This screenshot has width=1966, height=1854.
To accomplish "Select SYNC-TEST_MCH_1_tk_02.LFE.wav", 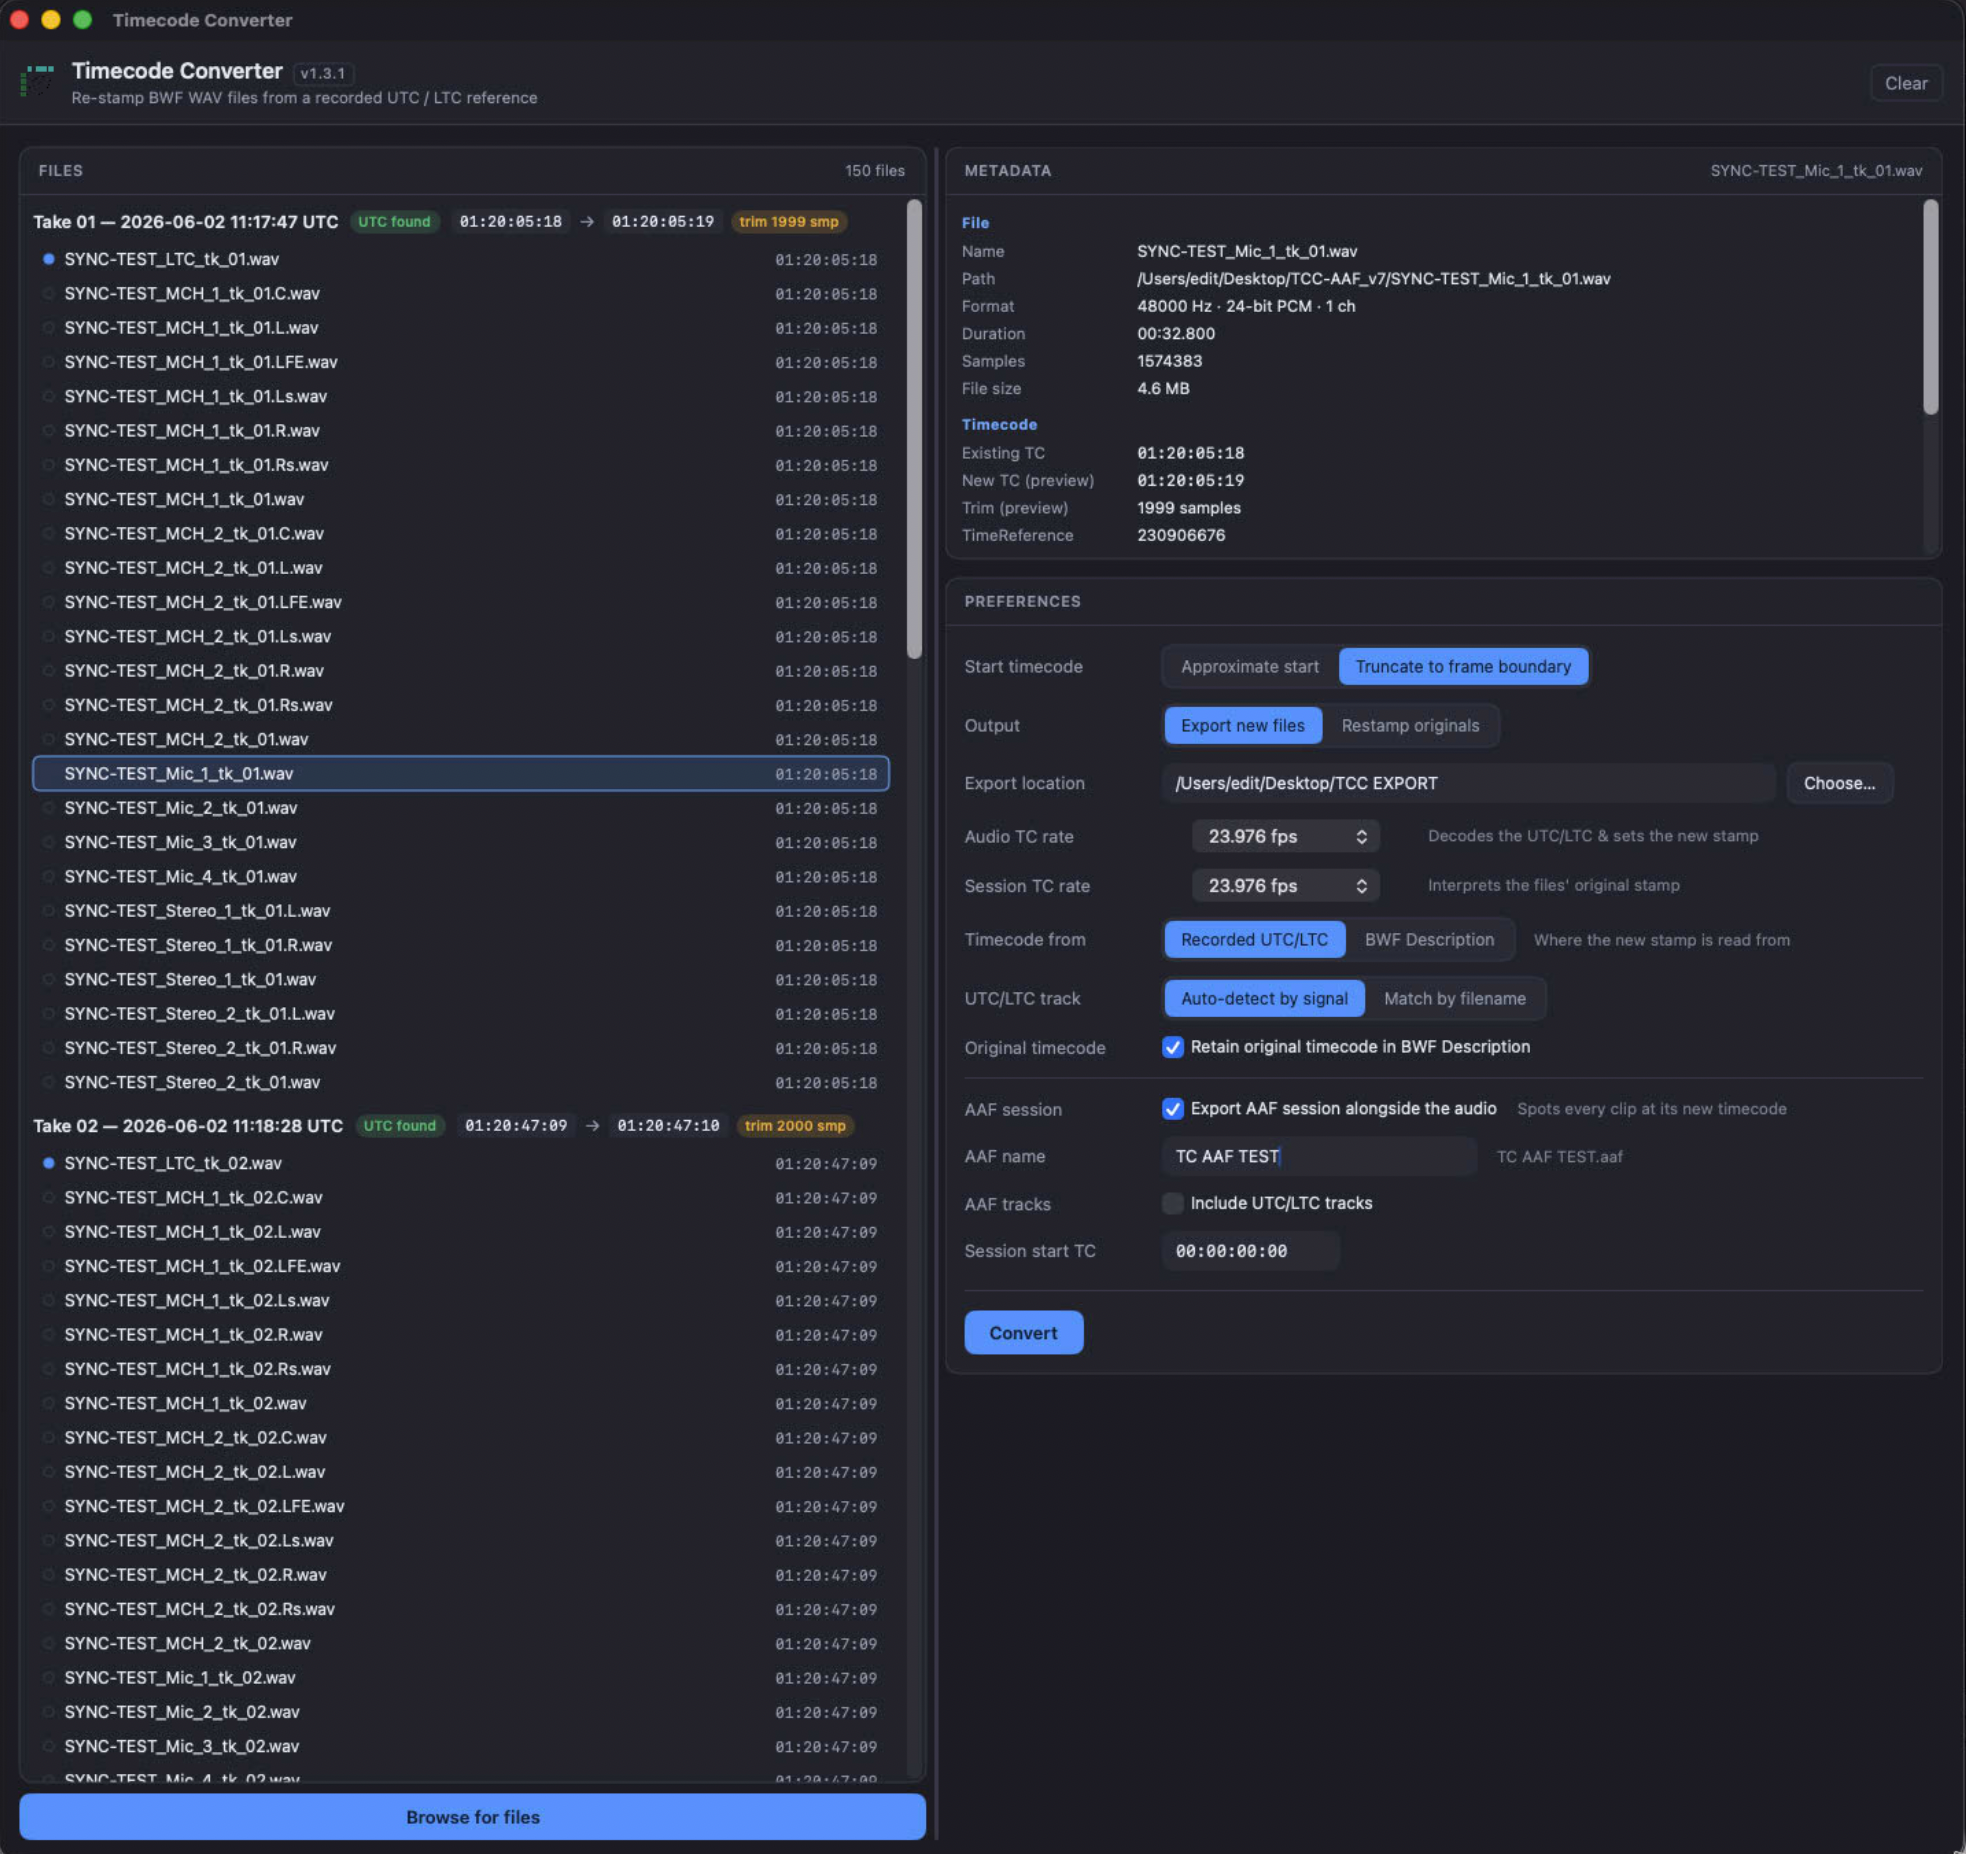I will click(x=461, y=1266).
